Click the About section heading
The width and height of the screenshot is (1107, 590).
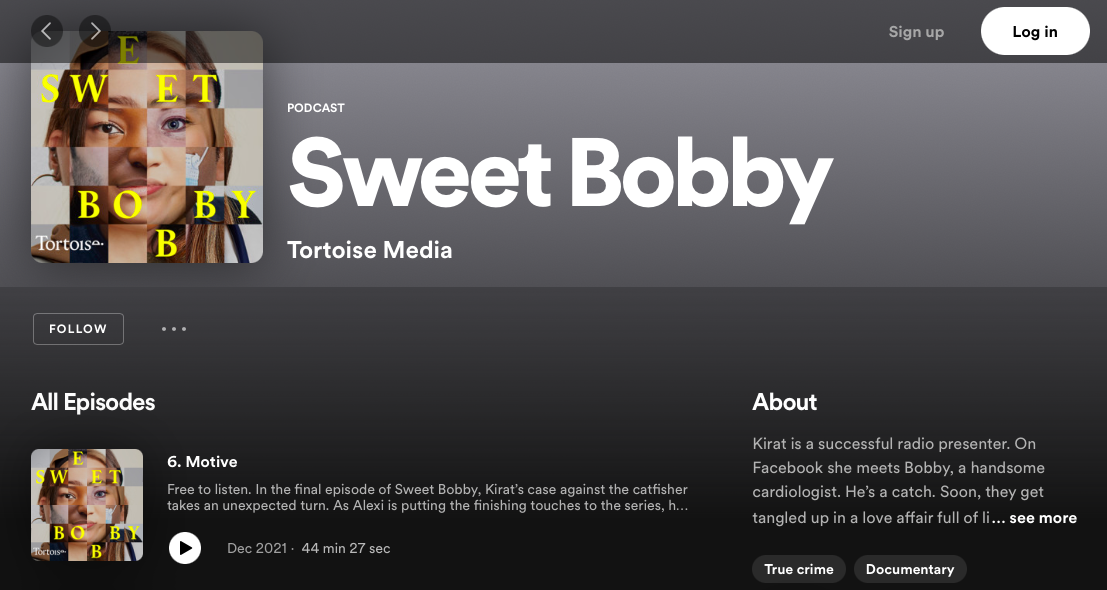[784, 402]
